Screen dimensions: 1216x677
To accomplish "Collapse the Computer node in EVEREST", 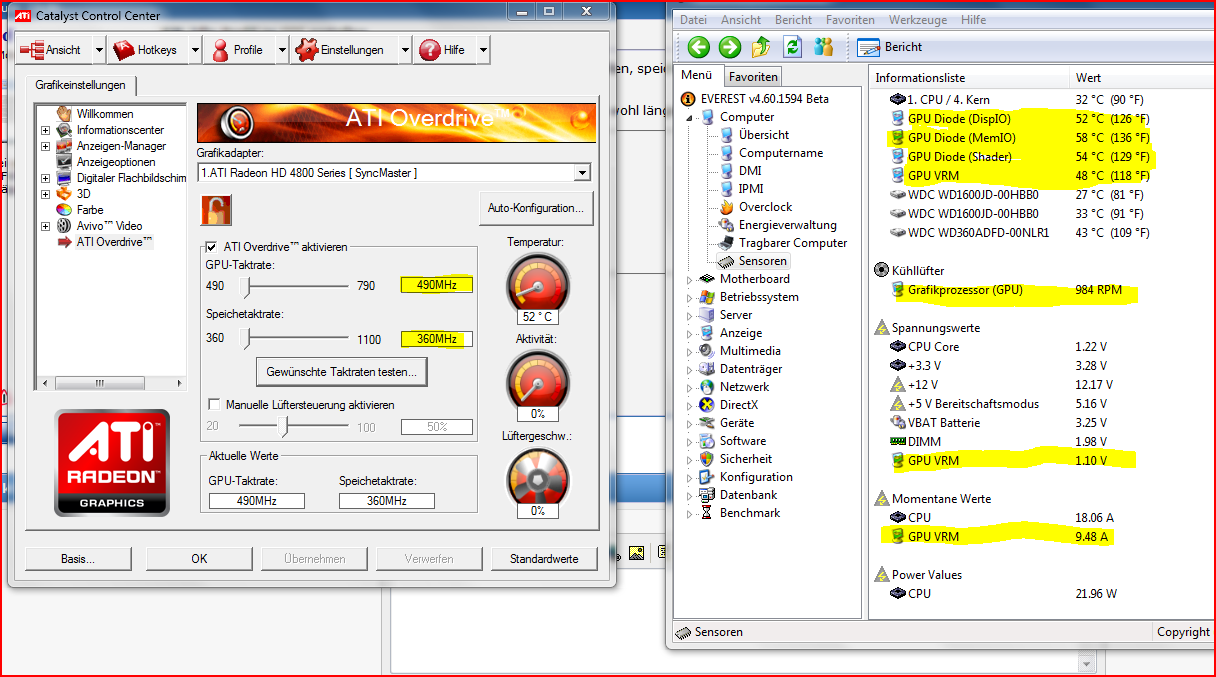I will point(689,118).
